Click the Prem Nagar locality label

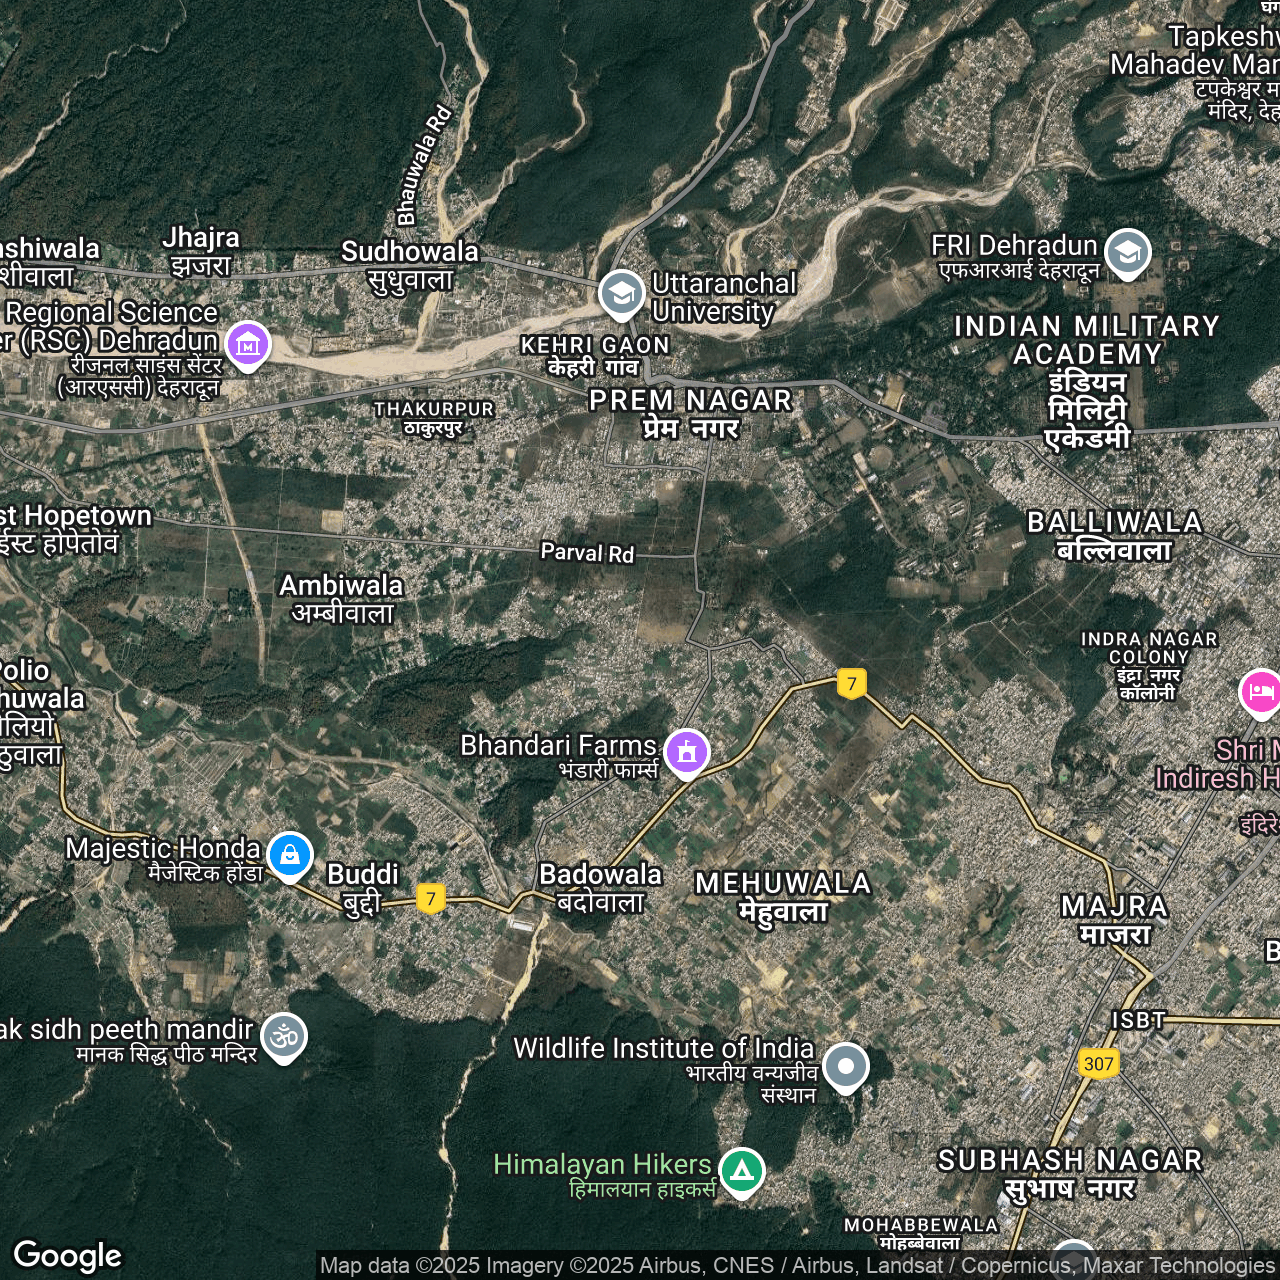click(690, 413)
